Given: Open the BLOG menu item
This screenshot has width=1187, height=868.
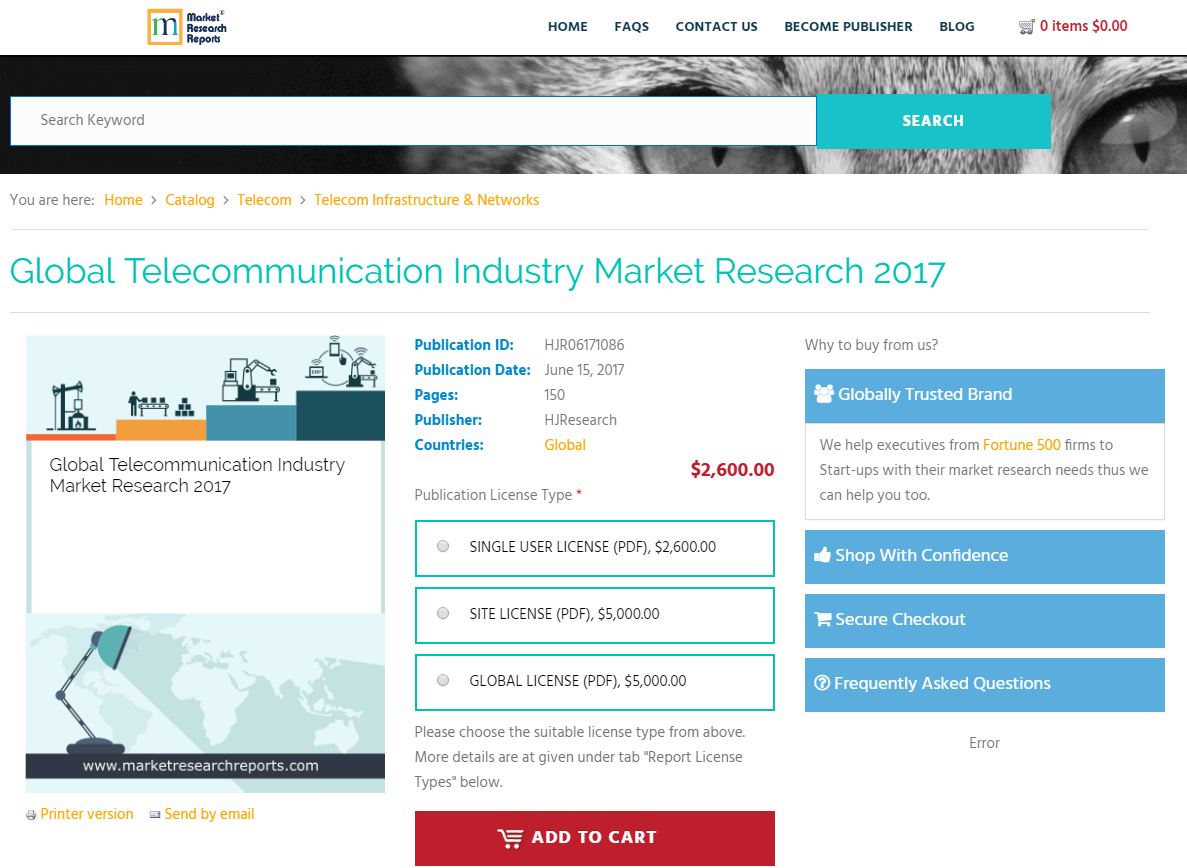Looking at the screenshot, I should (957, 26).
